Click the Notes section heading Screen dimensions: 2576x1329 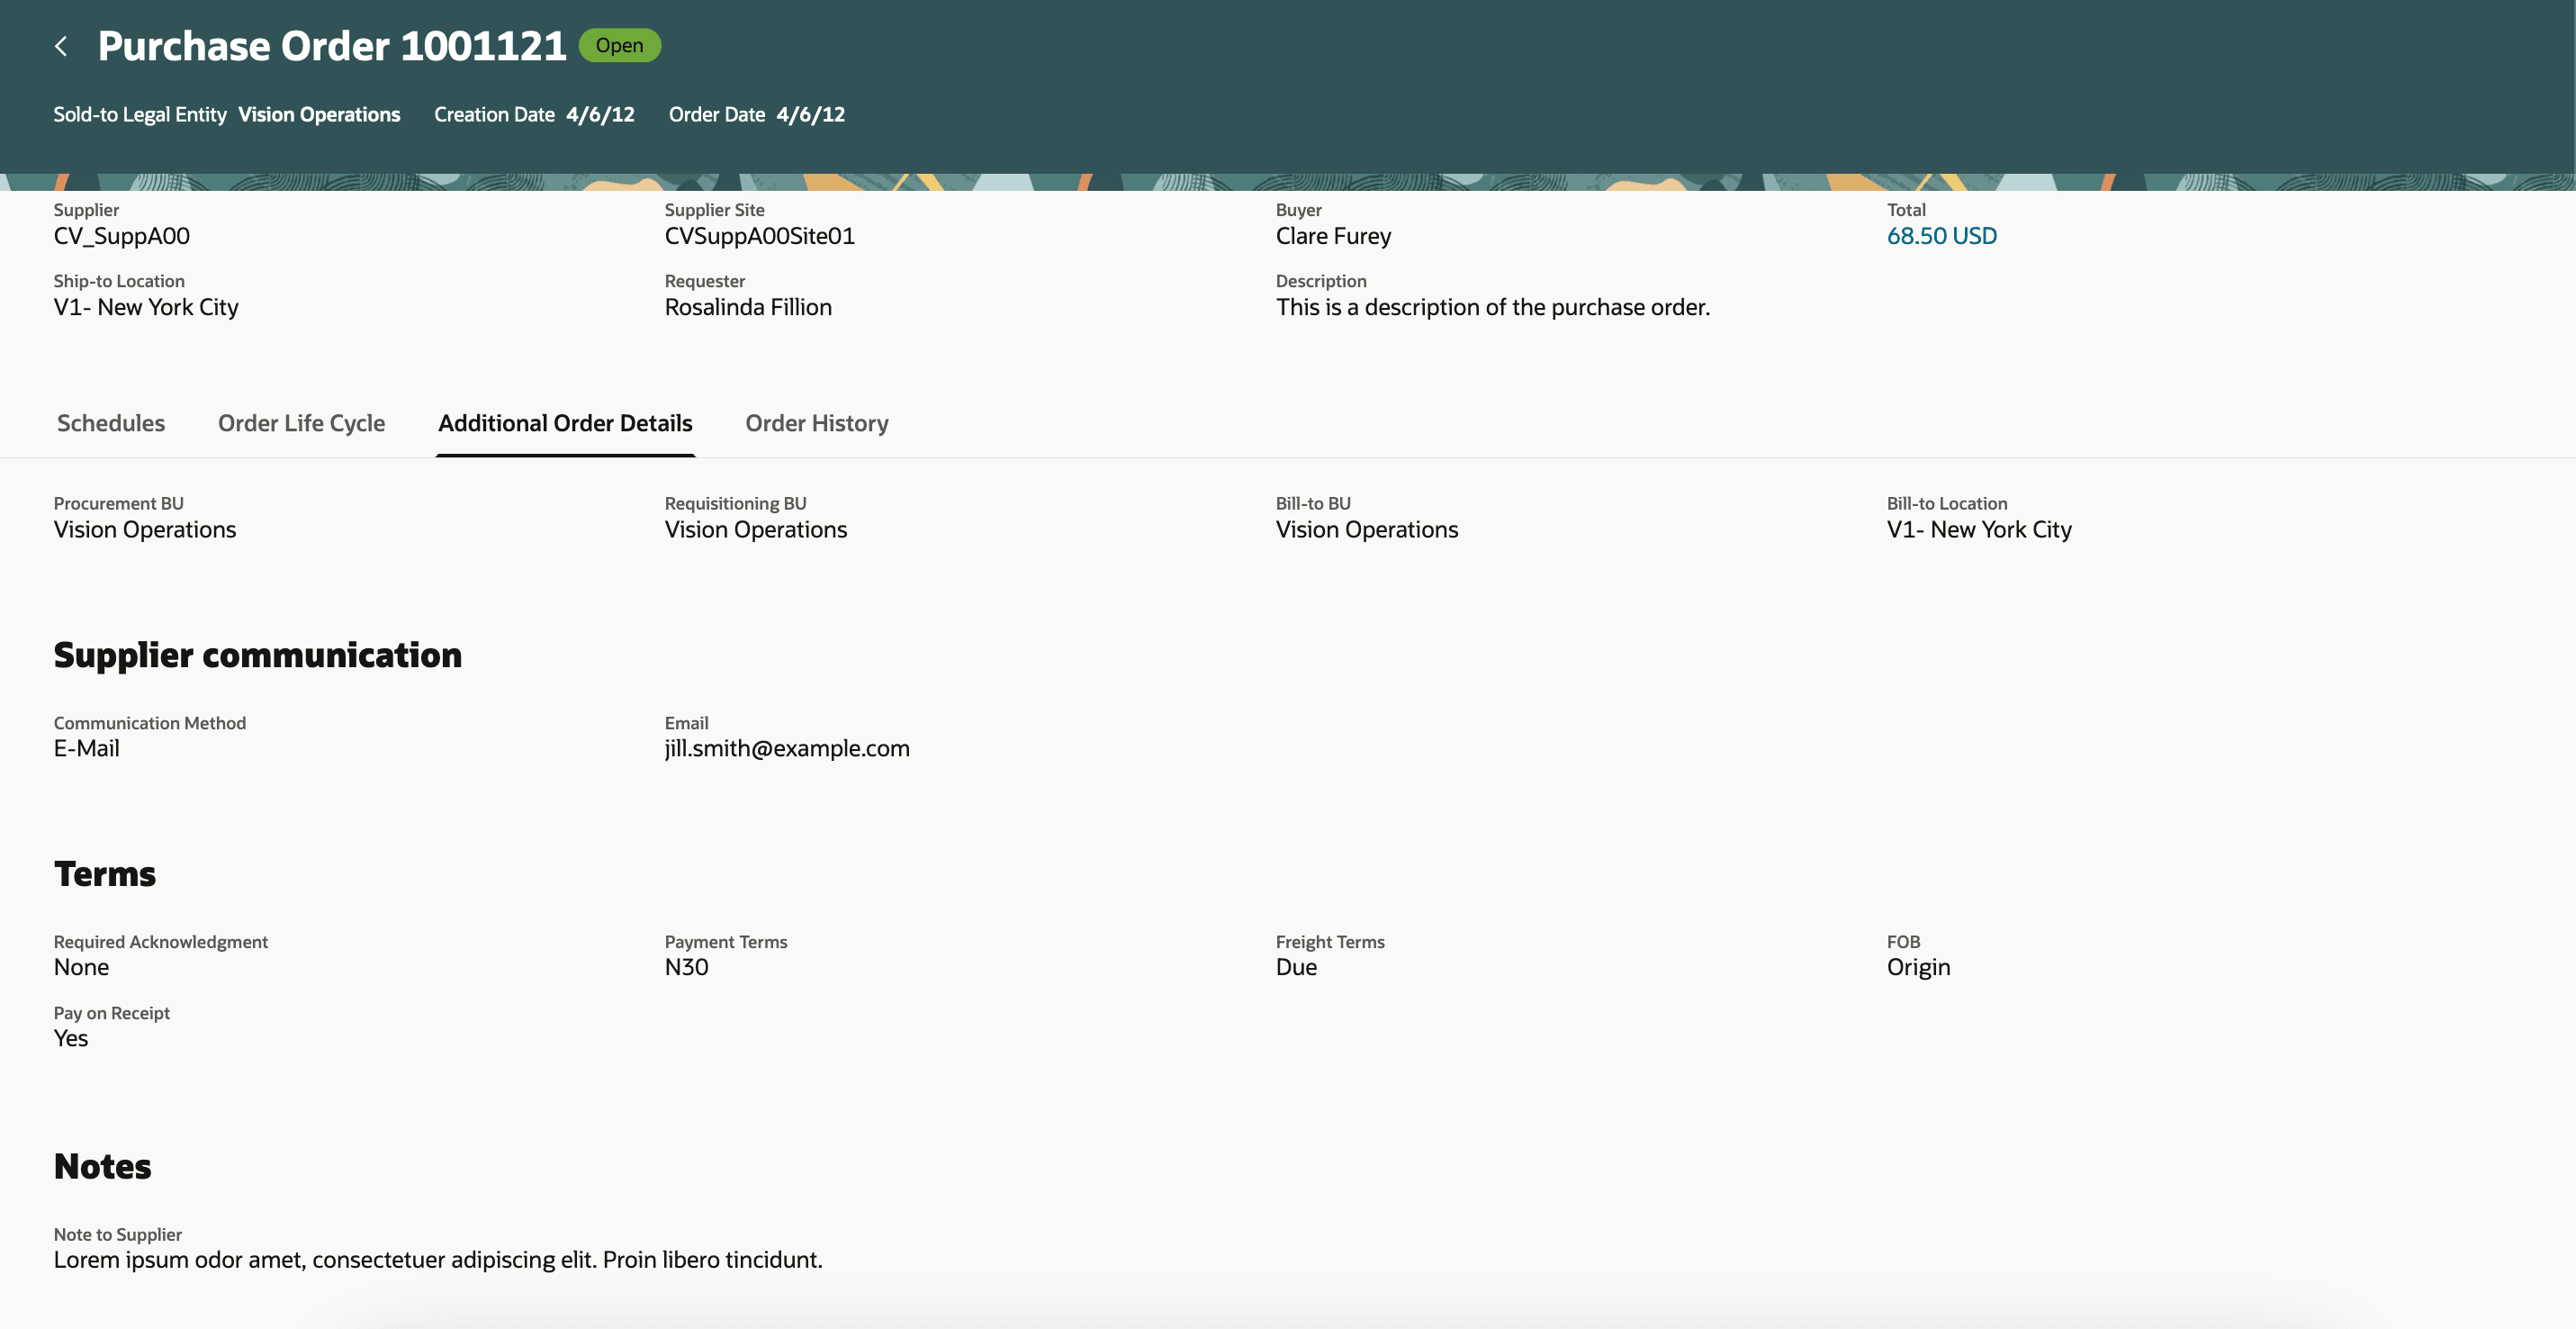pyautogui.click(x=103, y=1166)
